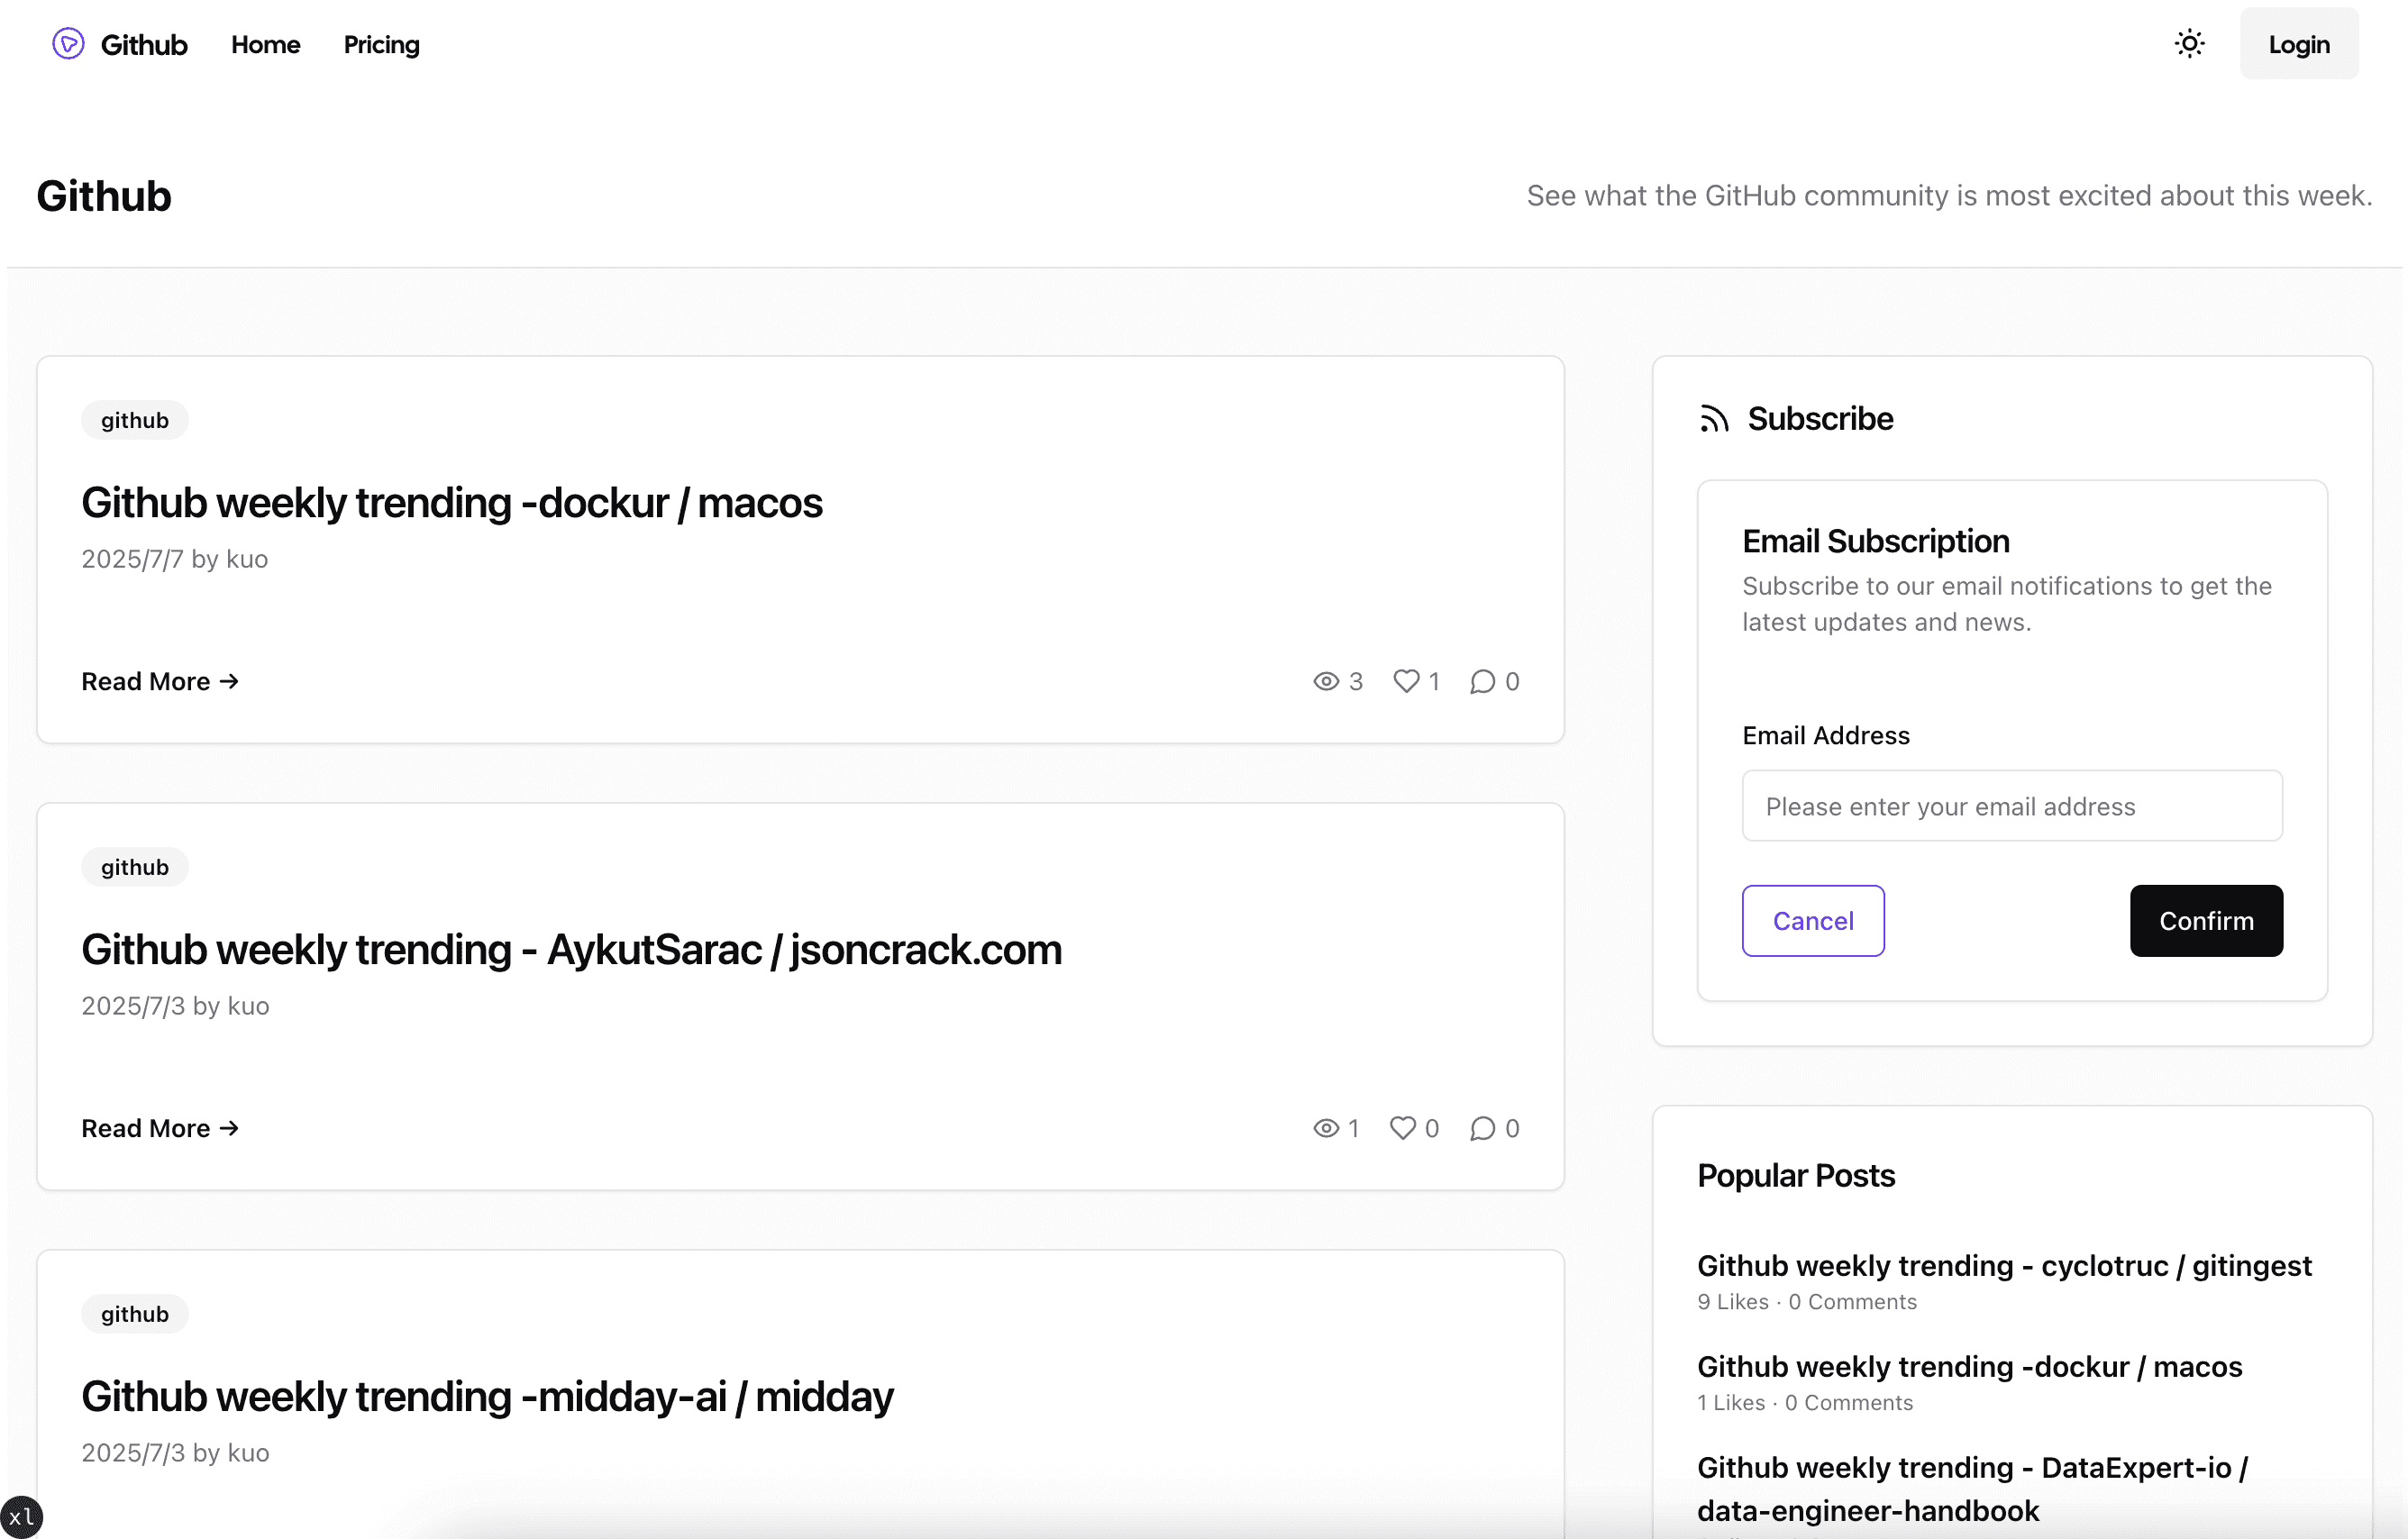The image size is (2408, 1539).
Task: Open the Home menu item
Action: click(x=265, y=44)
